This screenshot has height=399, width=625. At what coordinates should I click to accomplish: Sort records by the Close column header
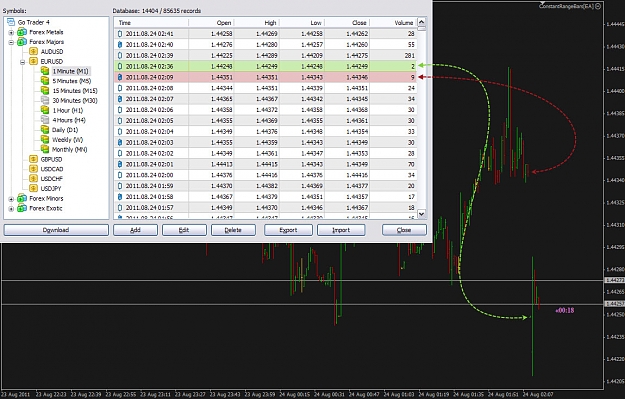347,23
